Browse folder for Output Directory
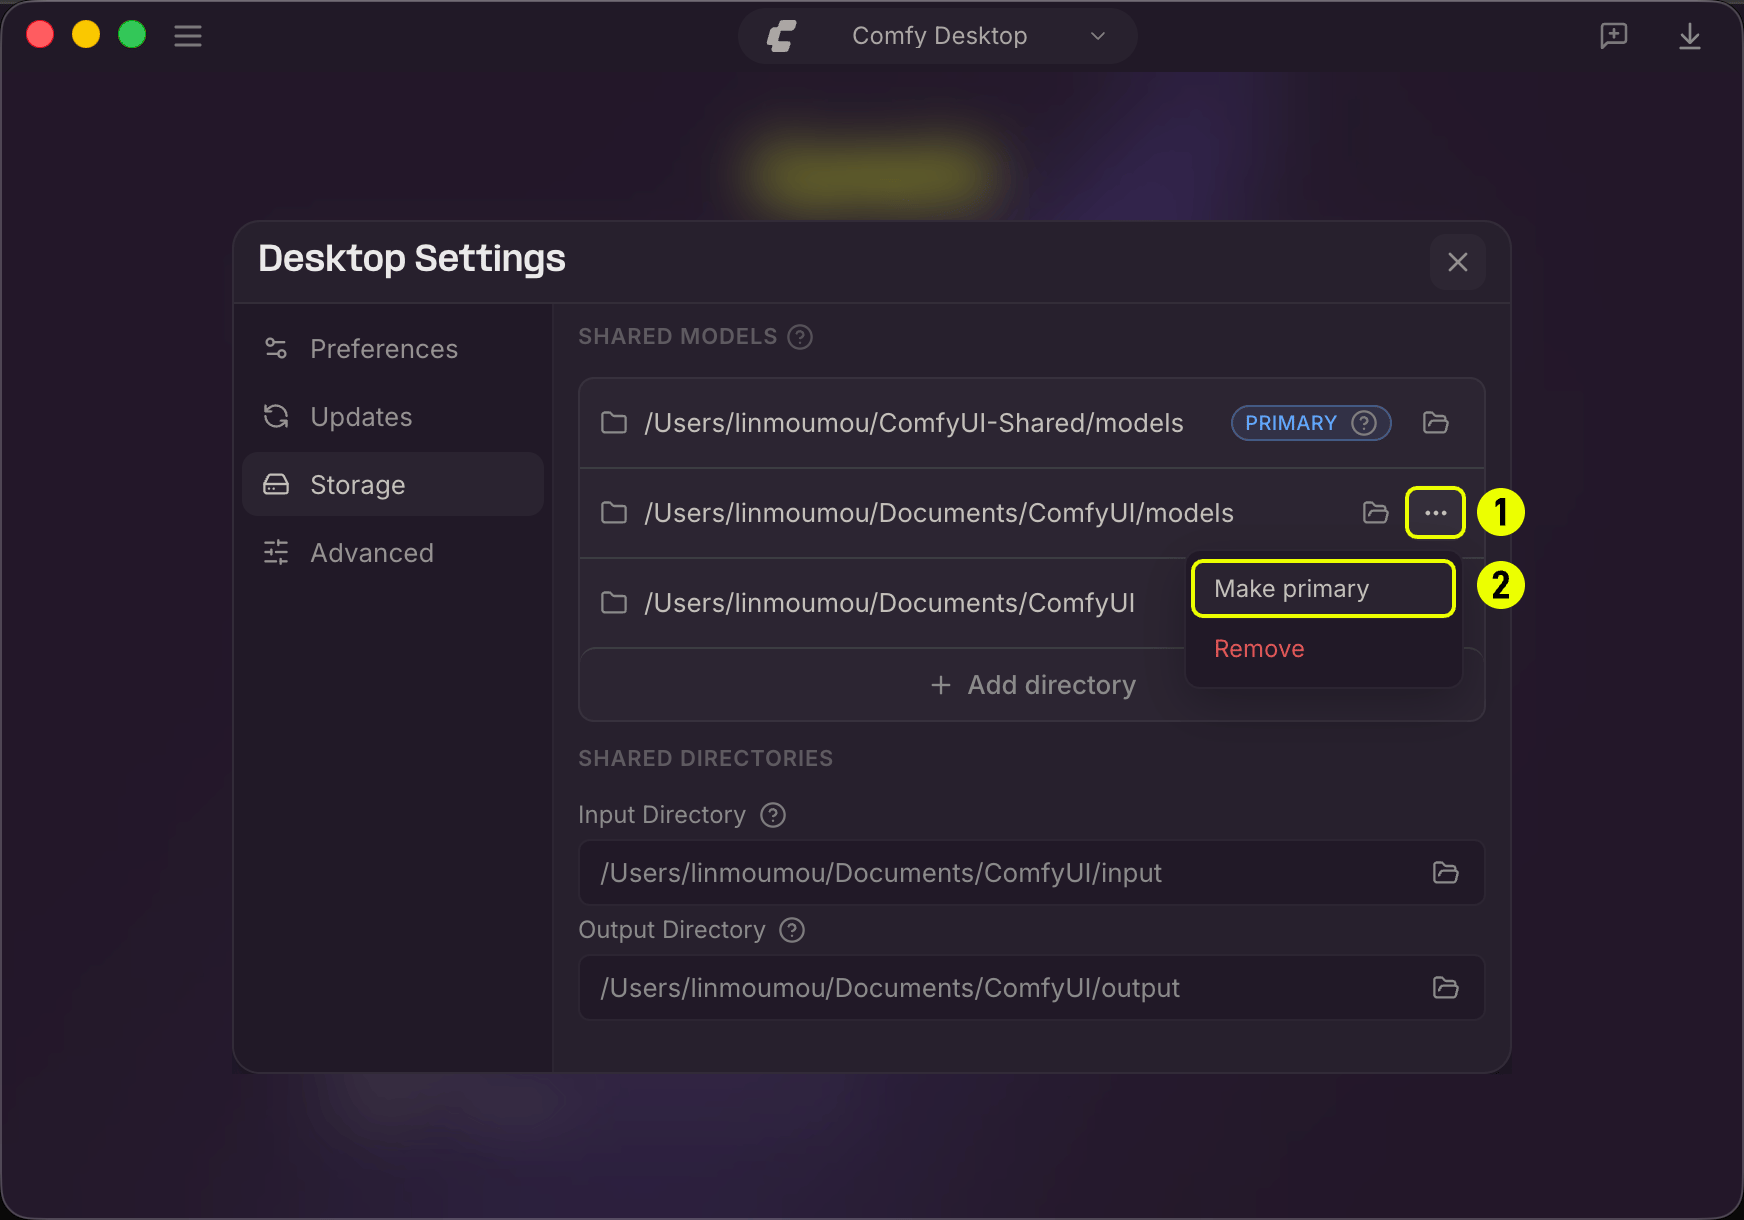 pyautogui.click(x=1446, y=988)
